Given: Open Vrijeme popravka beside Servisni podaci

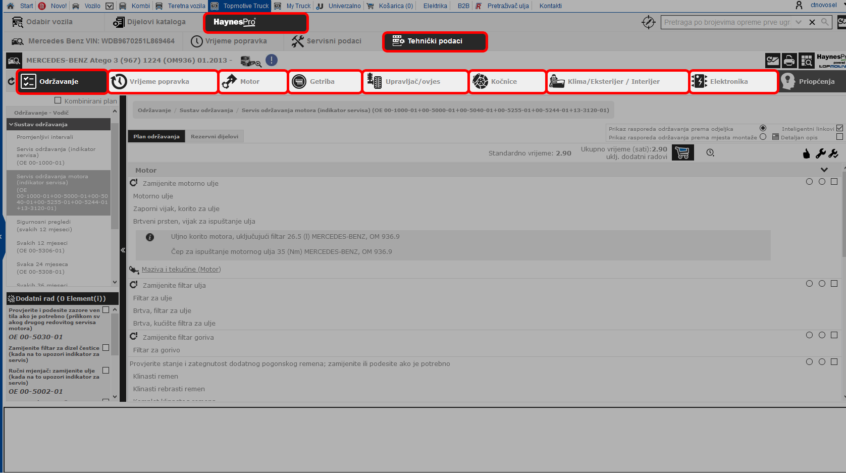Looking at the screenshot, I should pos(229,41).
